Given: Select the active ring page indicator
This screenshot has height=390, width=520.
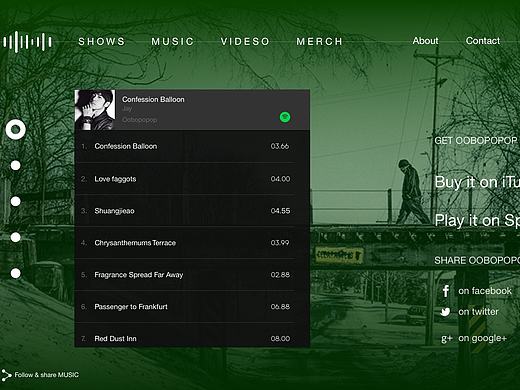Looking at the screenshot, I should point(15,129).
